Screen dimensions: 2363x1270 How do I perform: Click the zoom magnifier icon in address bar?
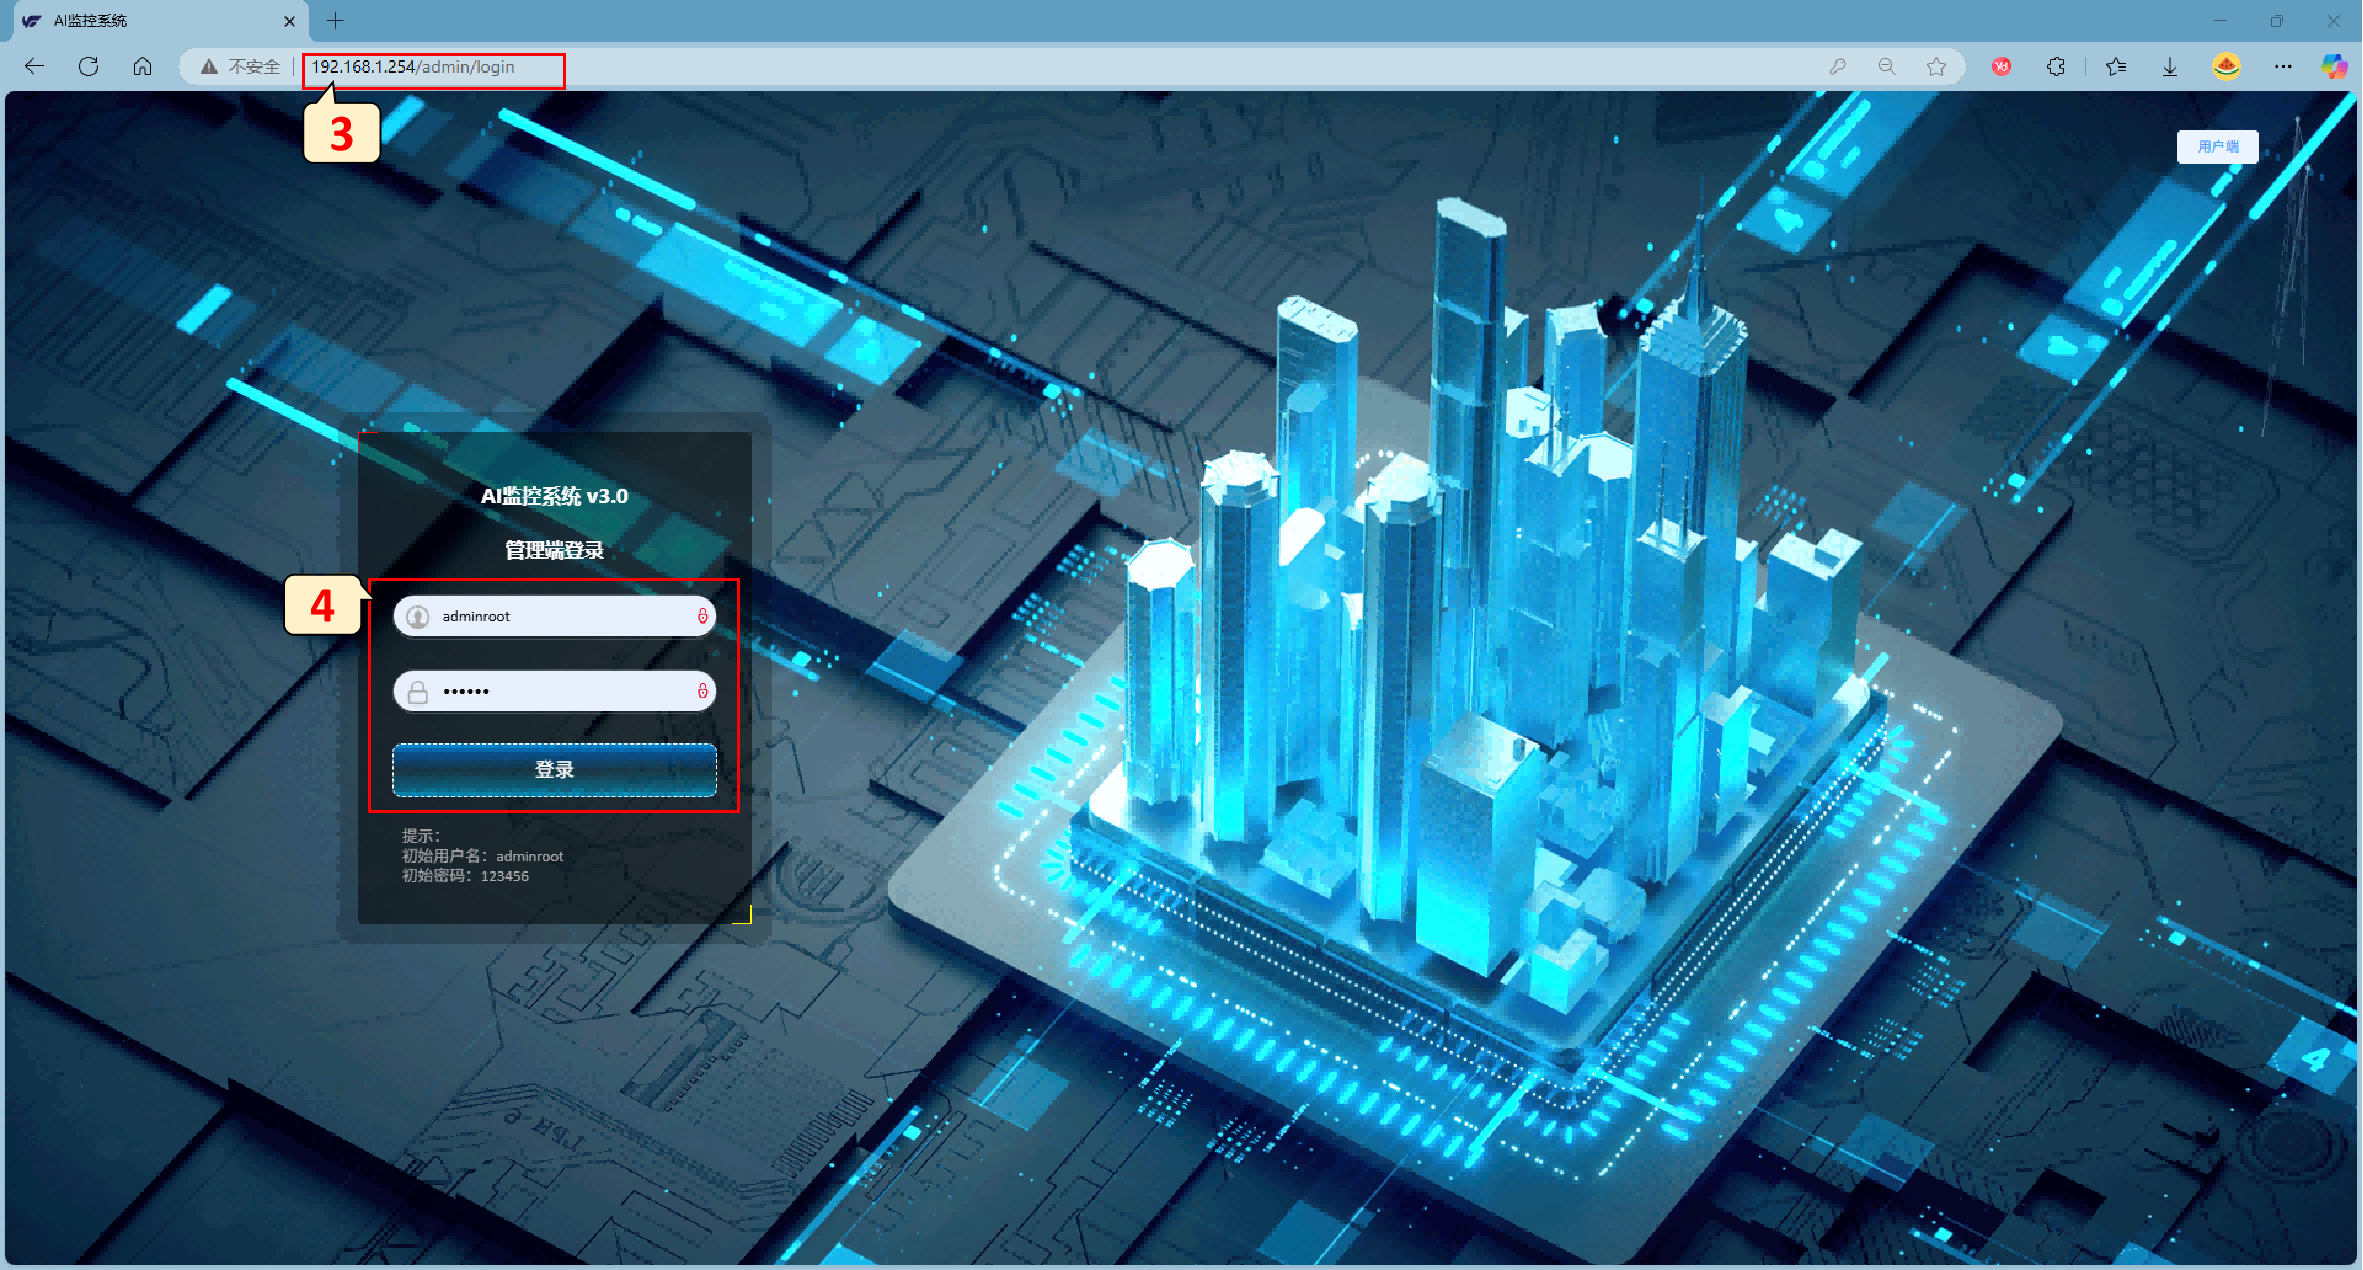[x=1886, y=67]
